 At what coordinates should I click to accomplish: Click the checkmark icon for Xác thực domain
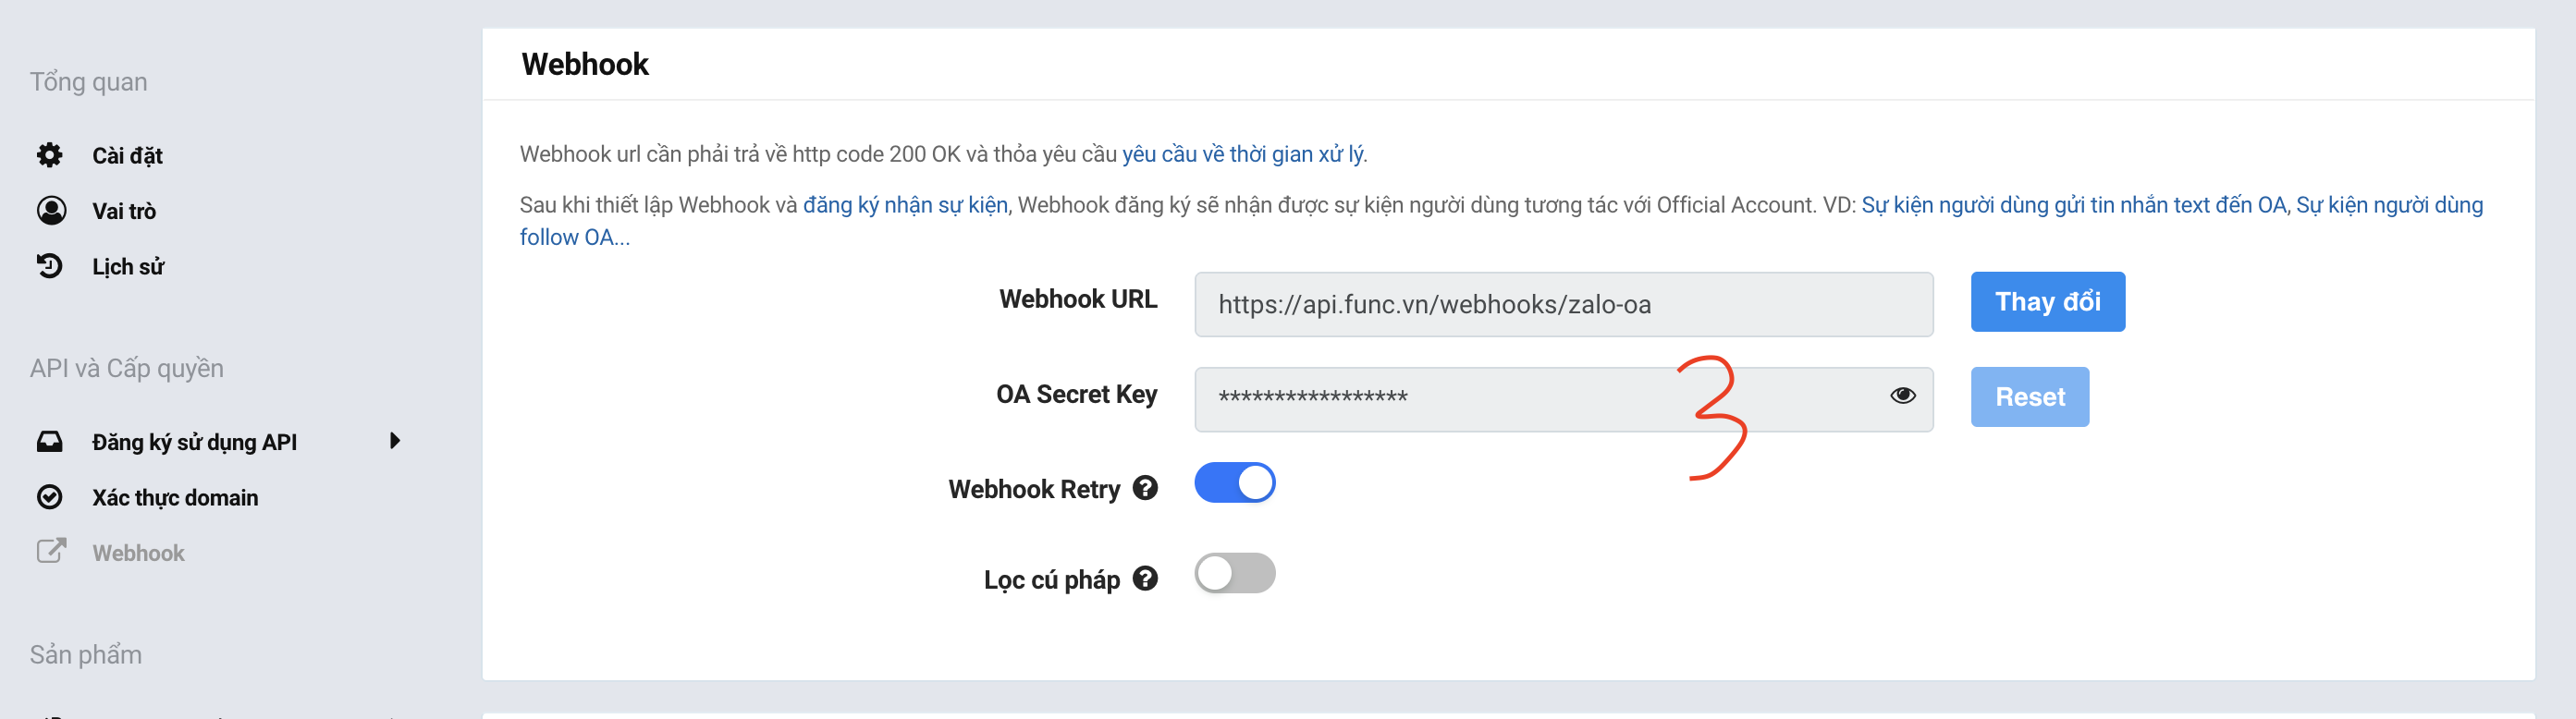50,497
